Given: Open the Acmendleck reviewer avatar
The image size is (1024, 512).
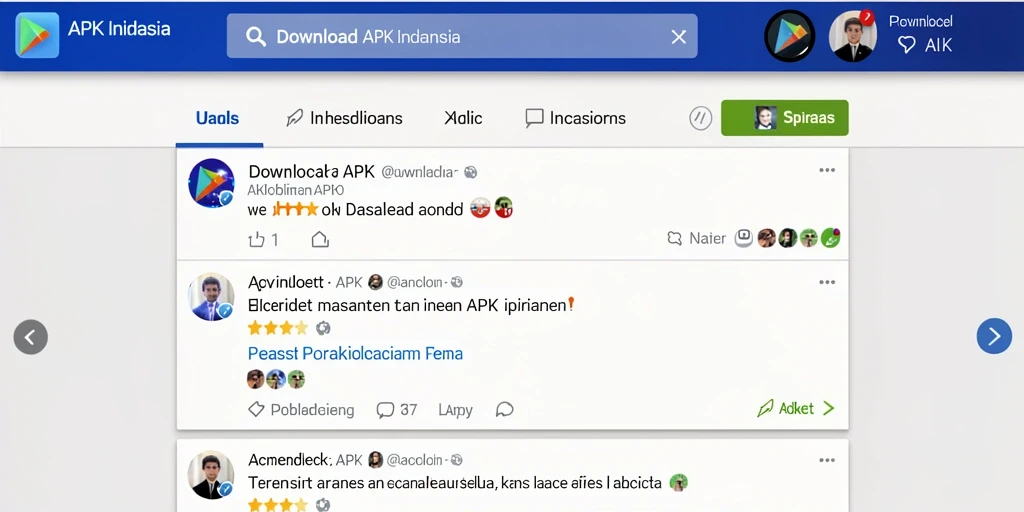Looking at the screenshot, I should click(x=211, y=475).
